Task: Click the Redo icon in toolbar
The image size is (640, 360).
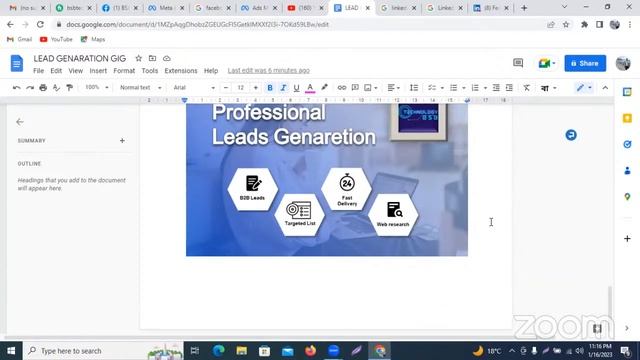Action: (30, 88)
